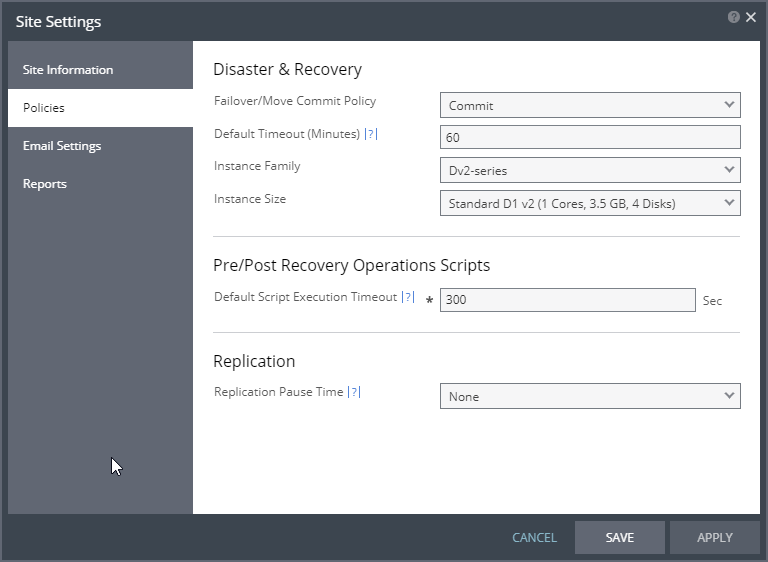The height and width of the screenshot is (562, 768).
Task: Click the Sec unit label
Action: [x=712, y=300]
